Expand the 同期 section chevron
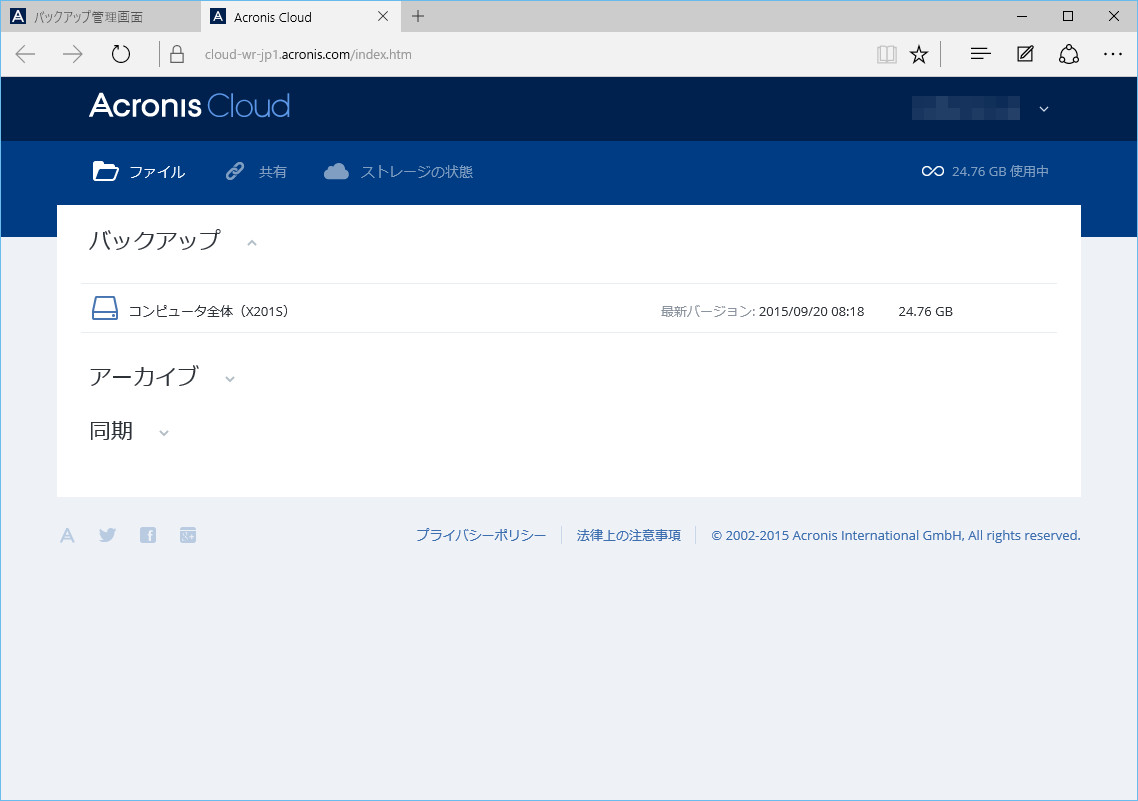1138x801 pixels. point(164,433)
